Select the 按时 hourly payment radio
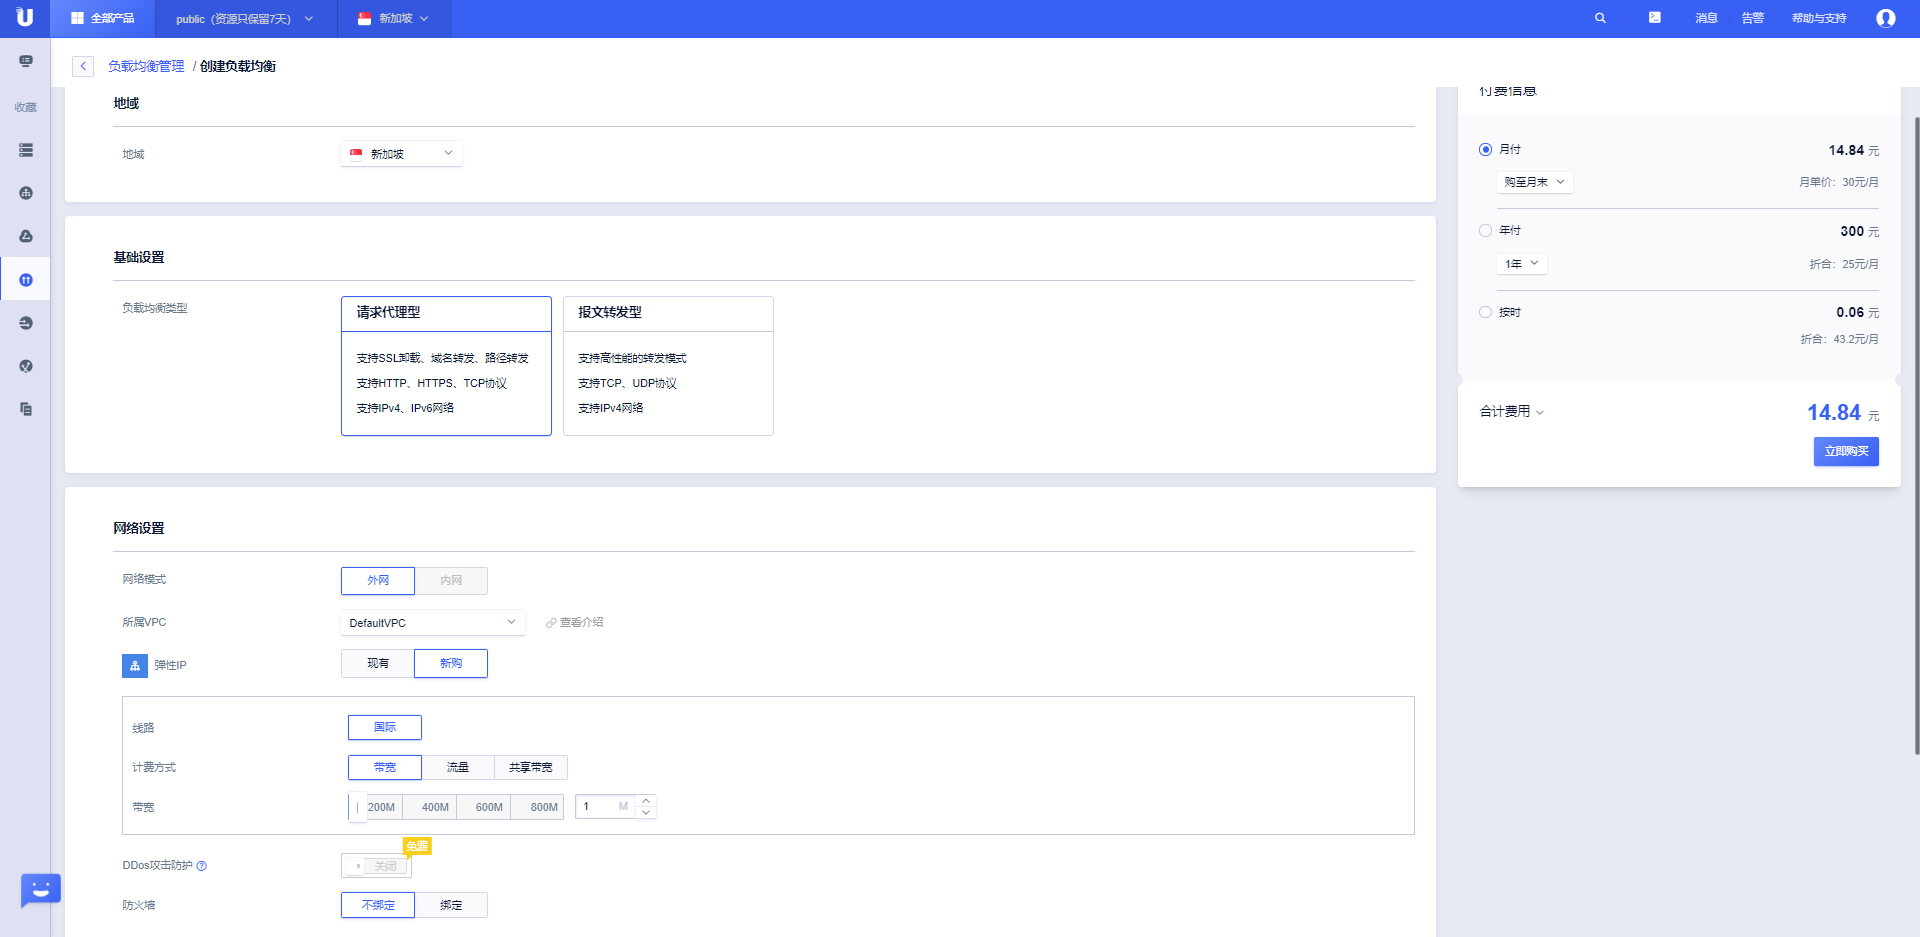 [x=1485, y=312]
